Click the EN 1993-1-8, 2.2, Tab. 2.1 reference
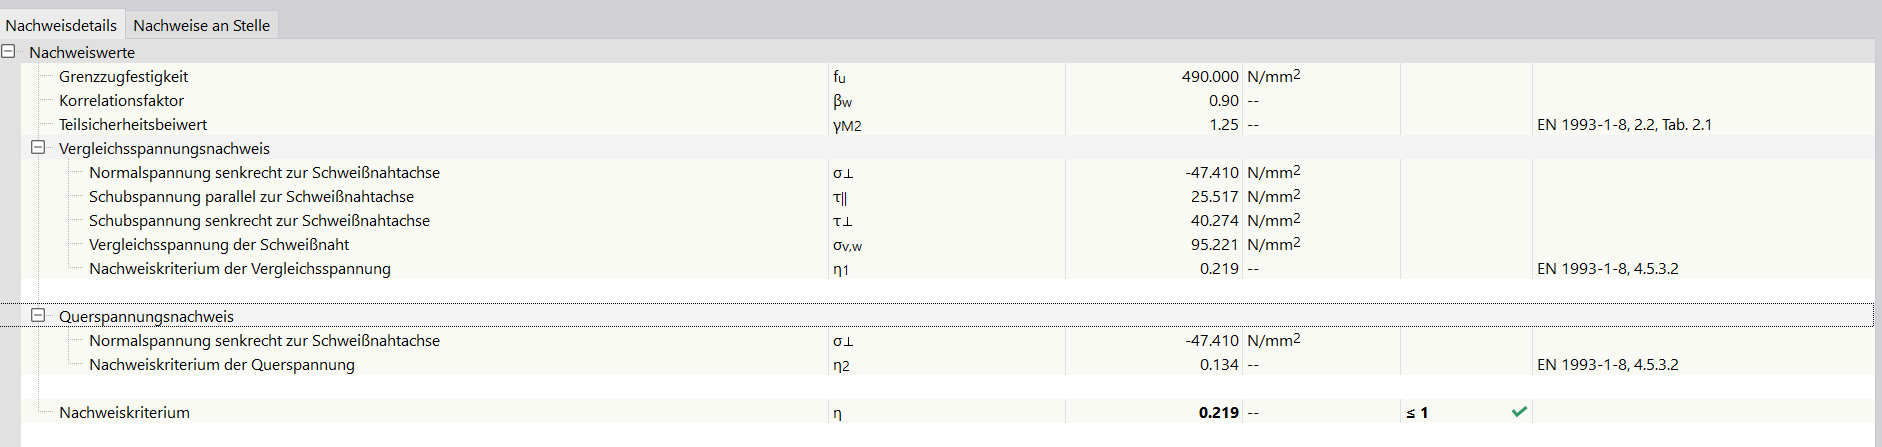The width and height of the screenshot is (1882, 447). pos(1624,125)
